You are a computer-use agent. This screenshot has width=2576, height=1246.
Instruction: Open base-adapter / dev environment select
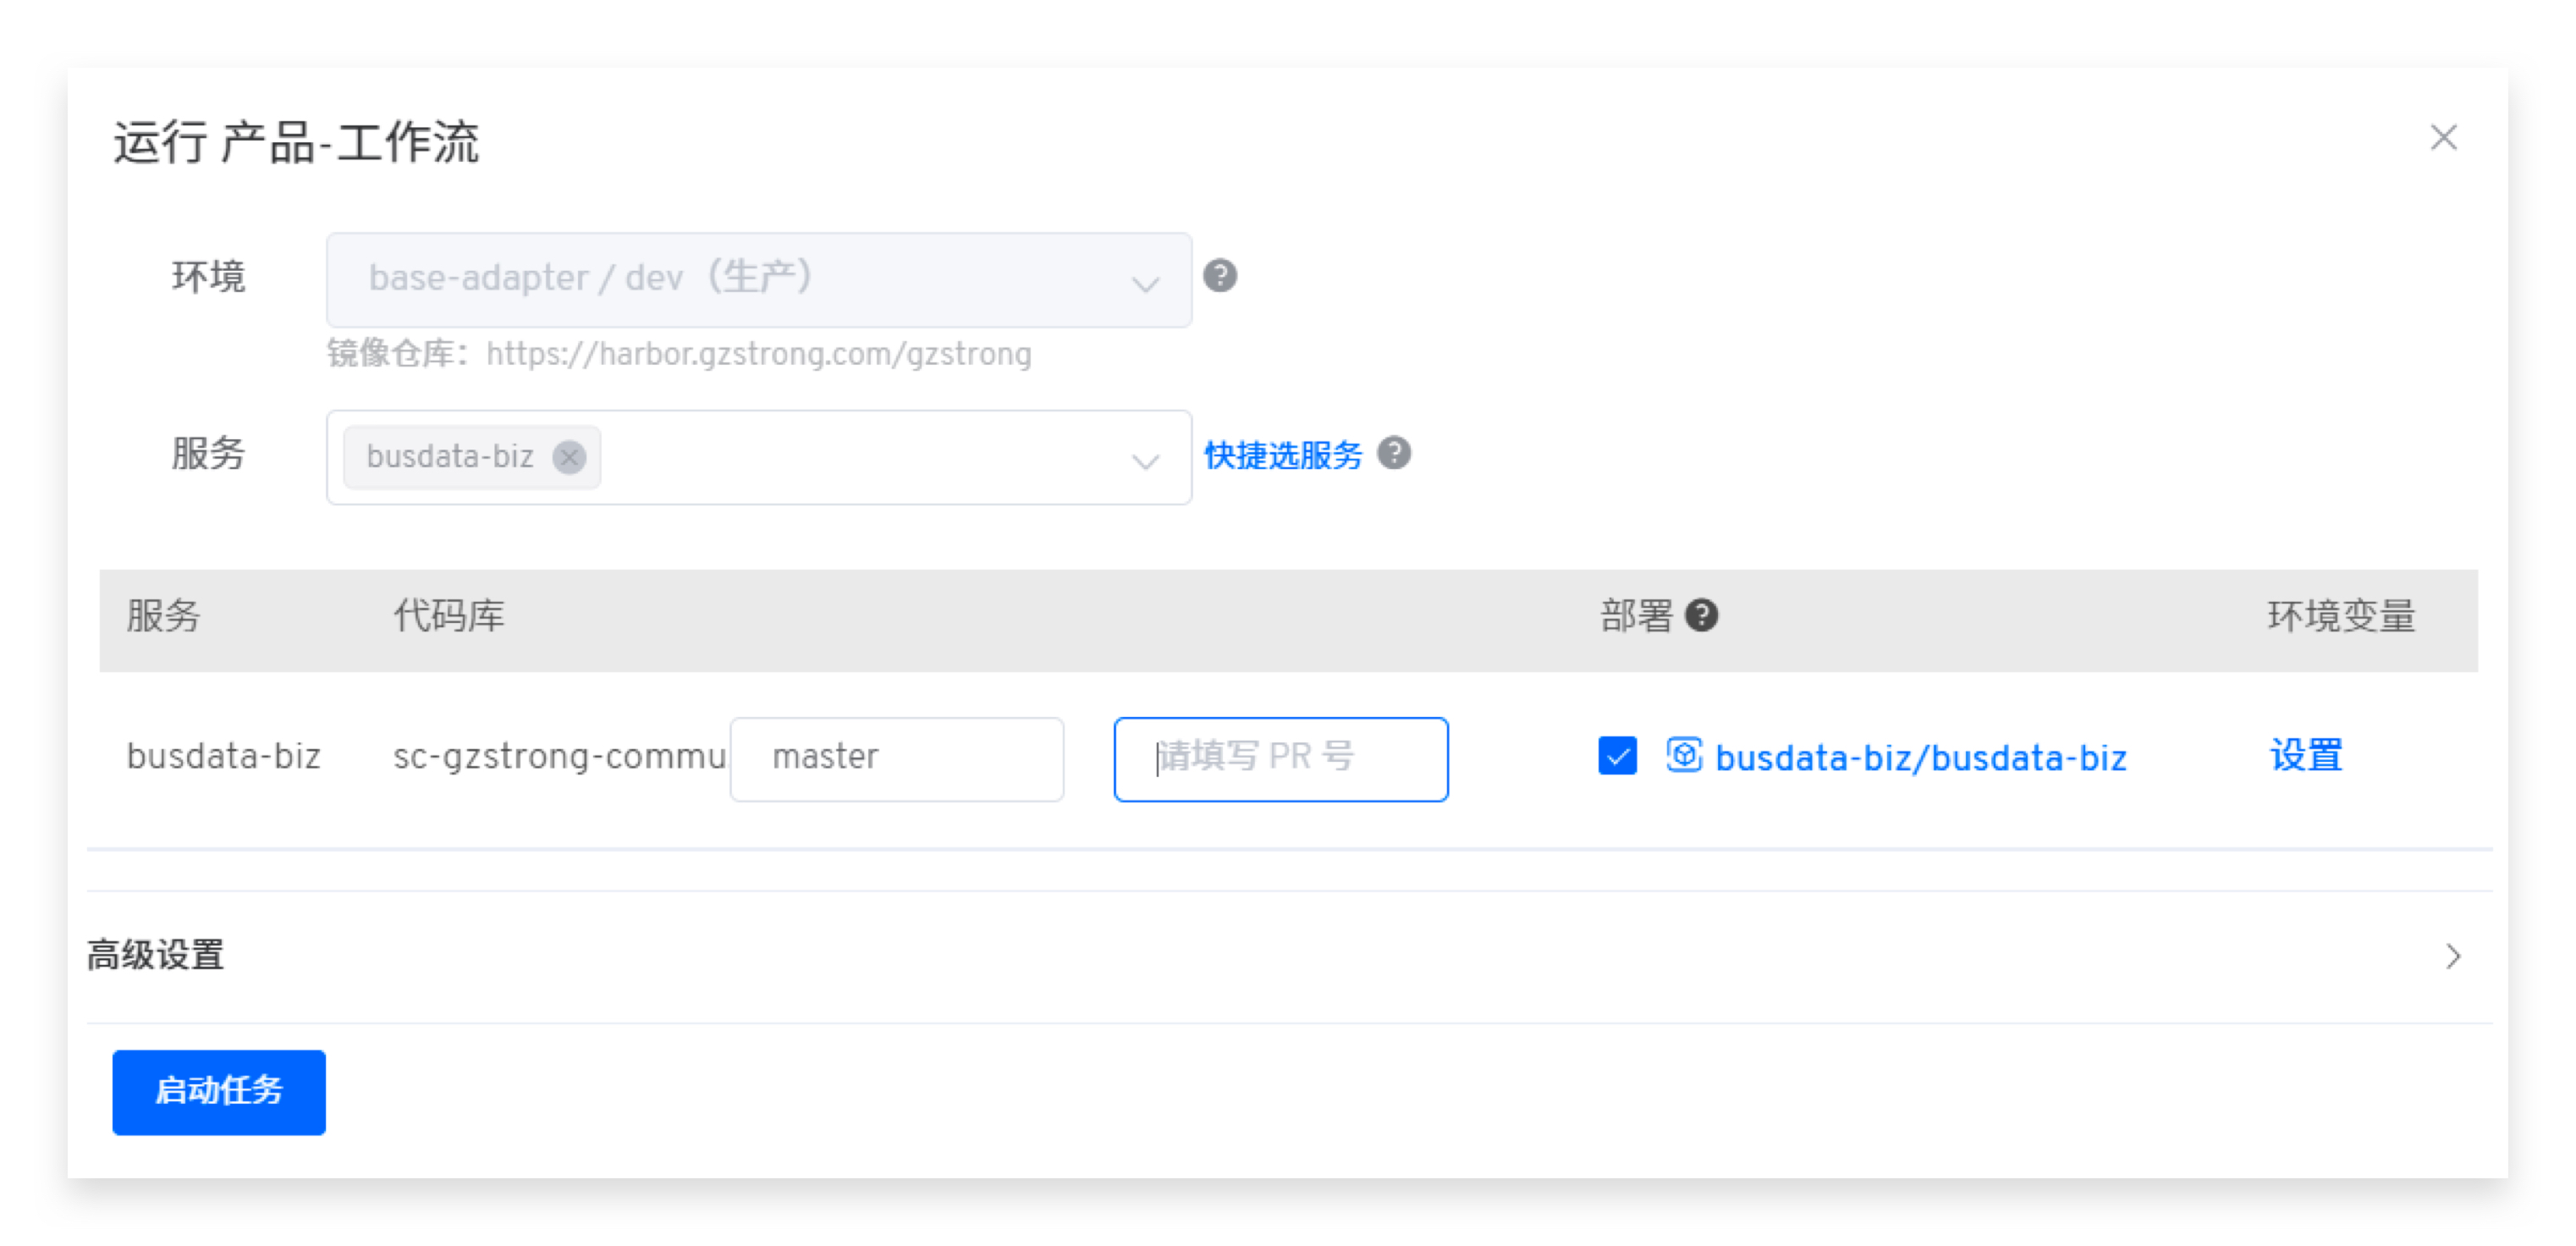tap(740, 279)
